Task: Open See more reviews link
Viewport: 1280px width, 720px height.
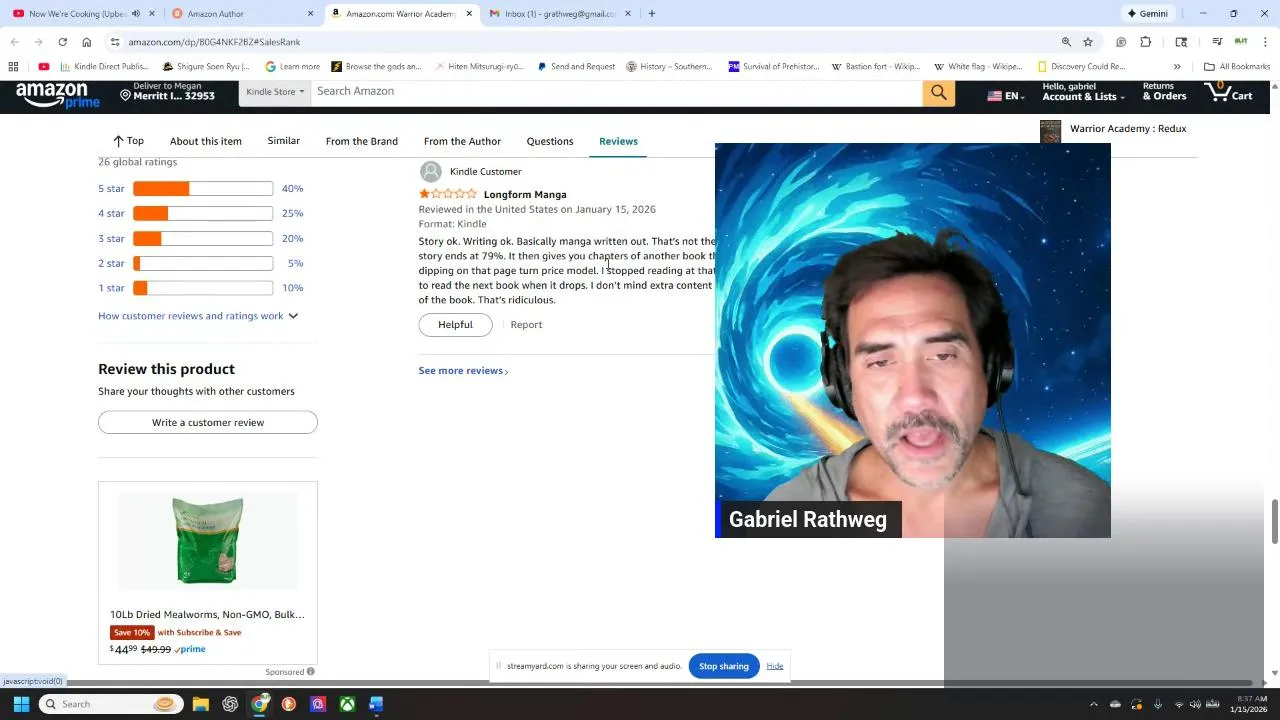Action: click(463, 371)
